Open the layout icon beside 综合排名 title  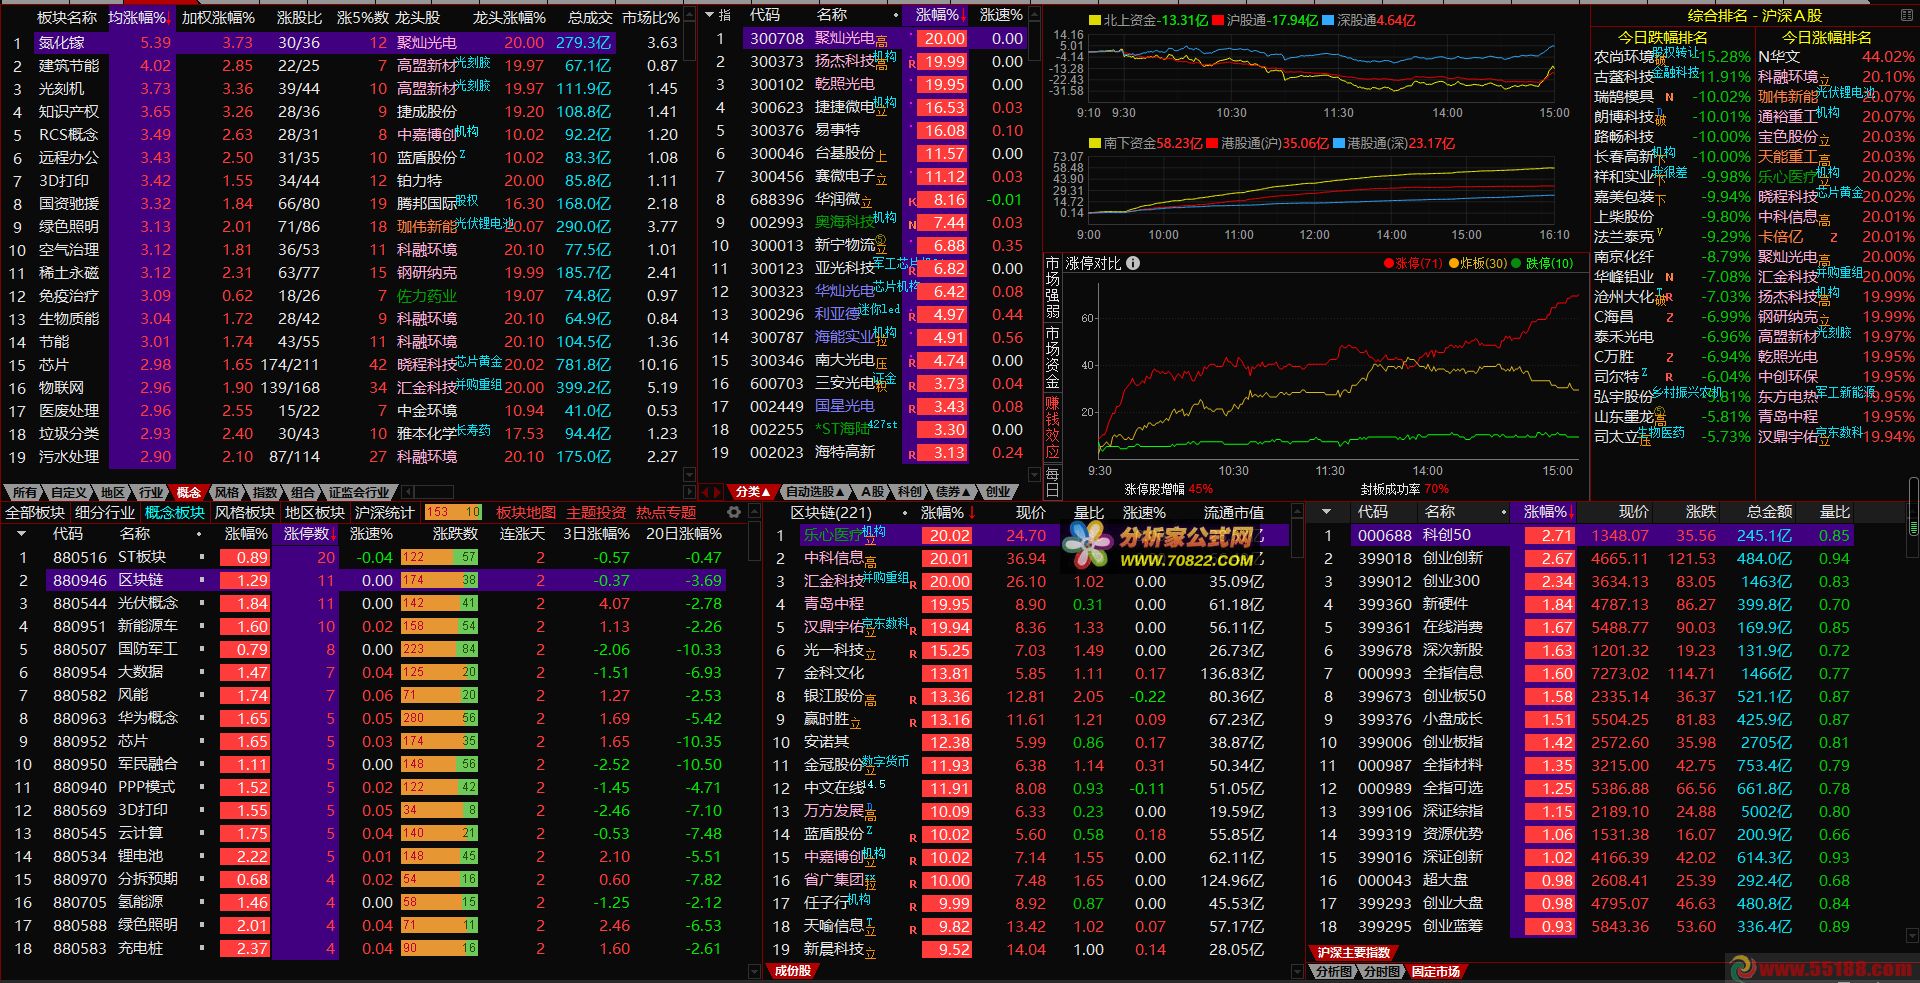click(x=1907, y=15)
